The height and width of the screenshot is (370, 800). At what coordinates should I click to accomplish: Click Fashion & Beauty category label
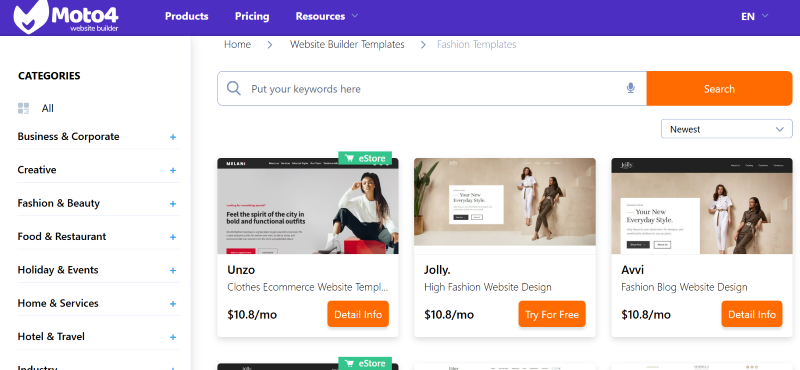(59, 203)
